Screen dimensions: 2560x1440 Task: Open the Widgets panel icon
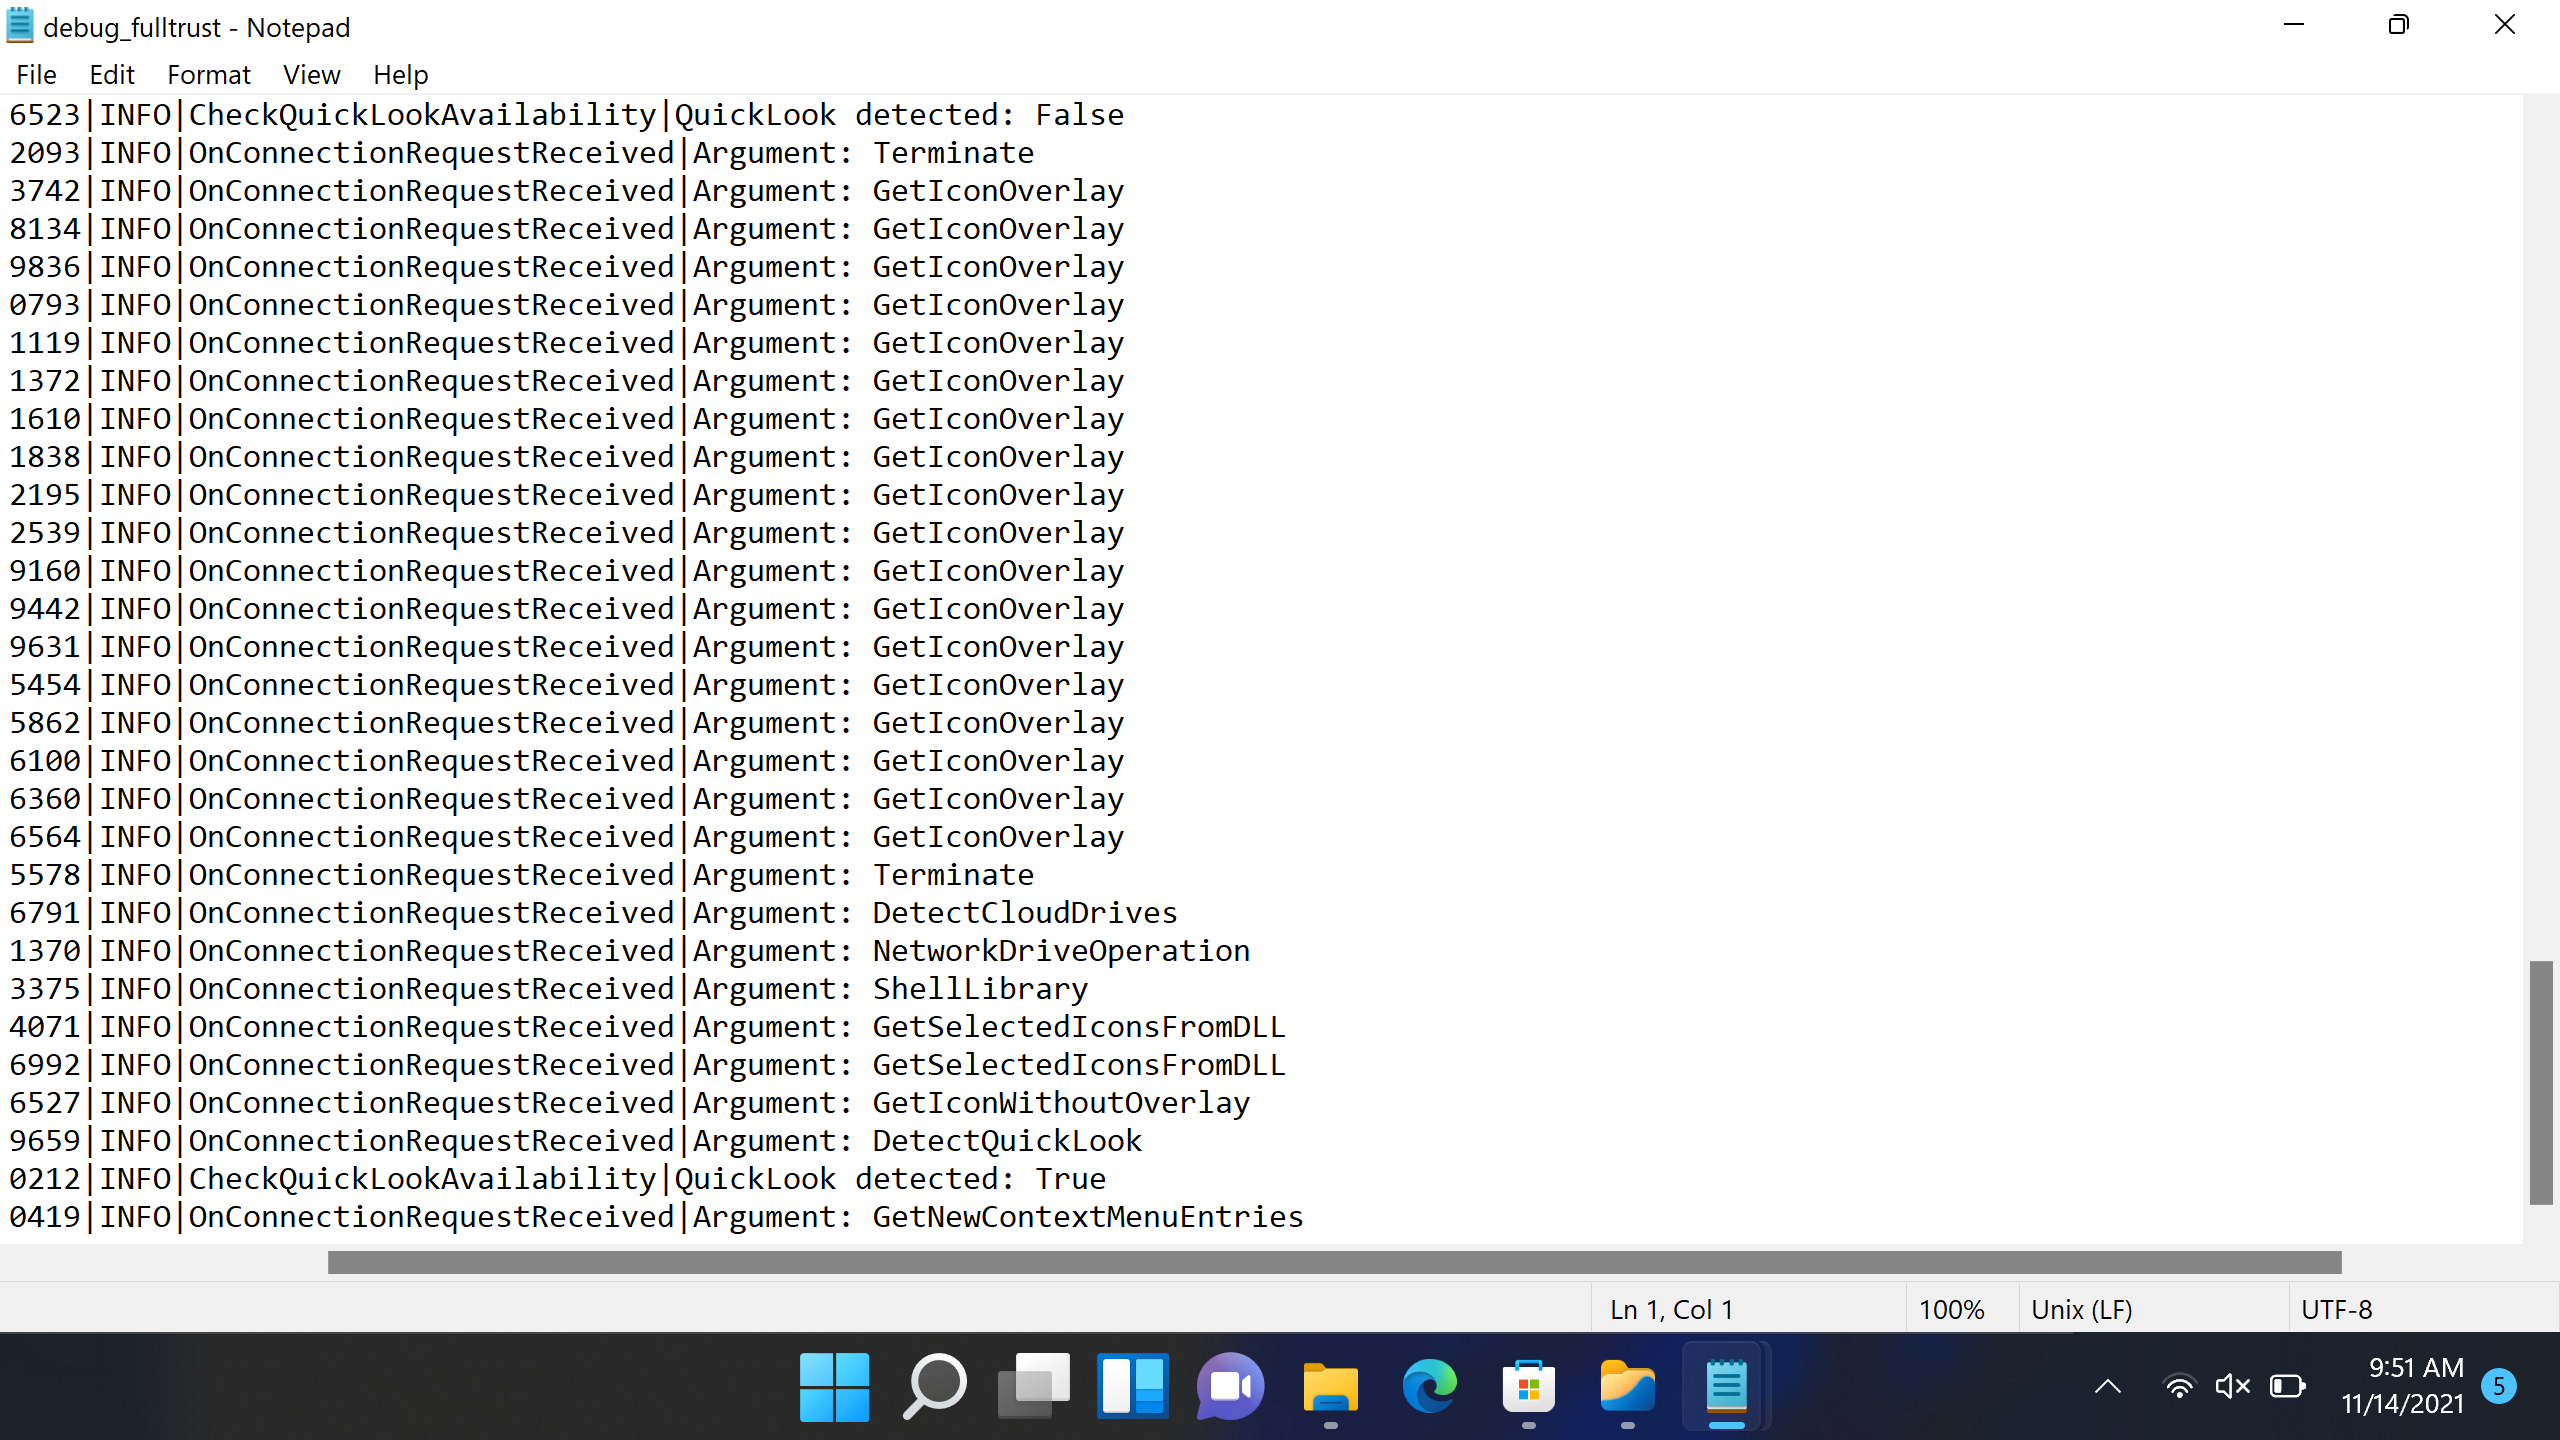tap(1132, 1387)
